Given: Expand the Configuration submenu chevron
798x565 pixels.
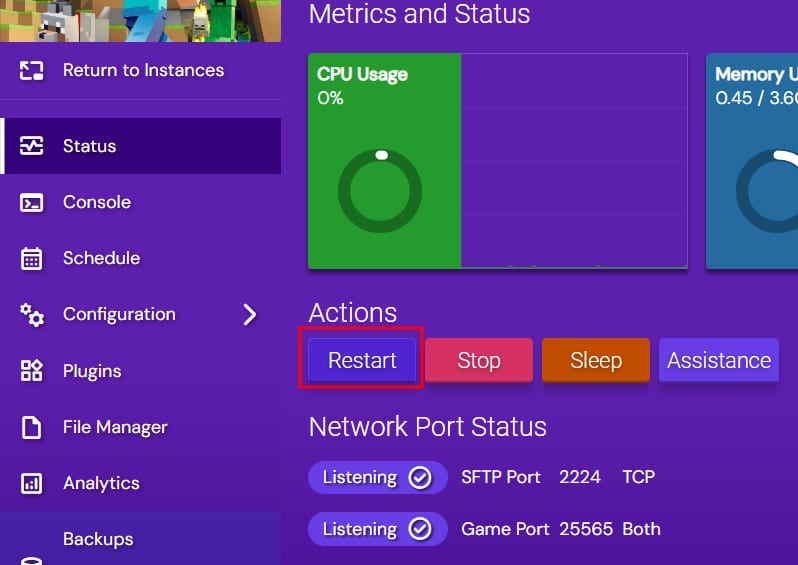Looking at the screenshot, I should [x=250, y=315].
